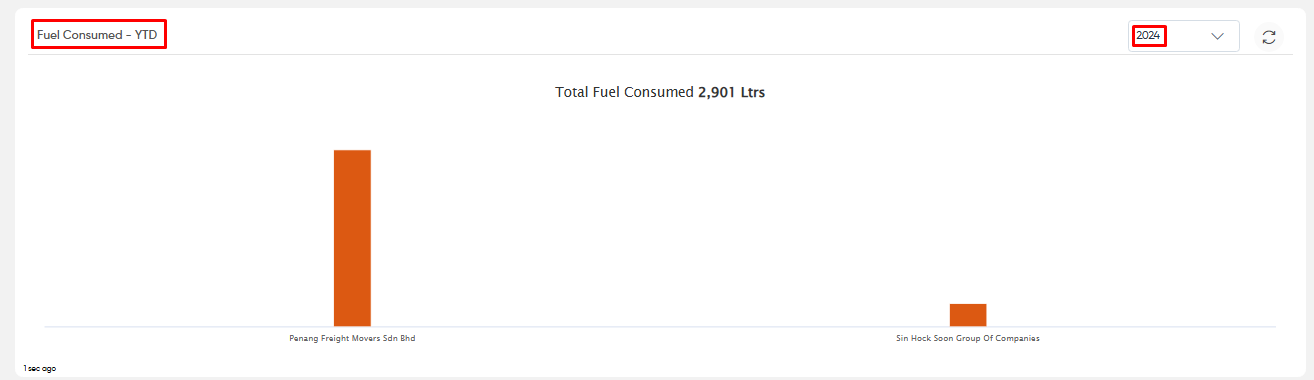The width and height of the screenshot is (1314, 380).
Task: Click the Sin Hock Soon Group label
Action: coord(968,338)
